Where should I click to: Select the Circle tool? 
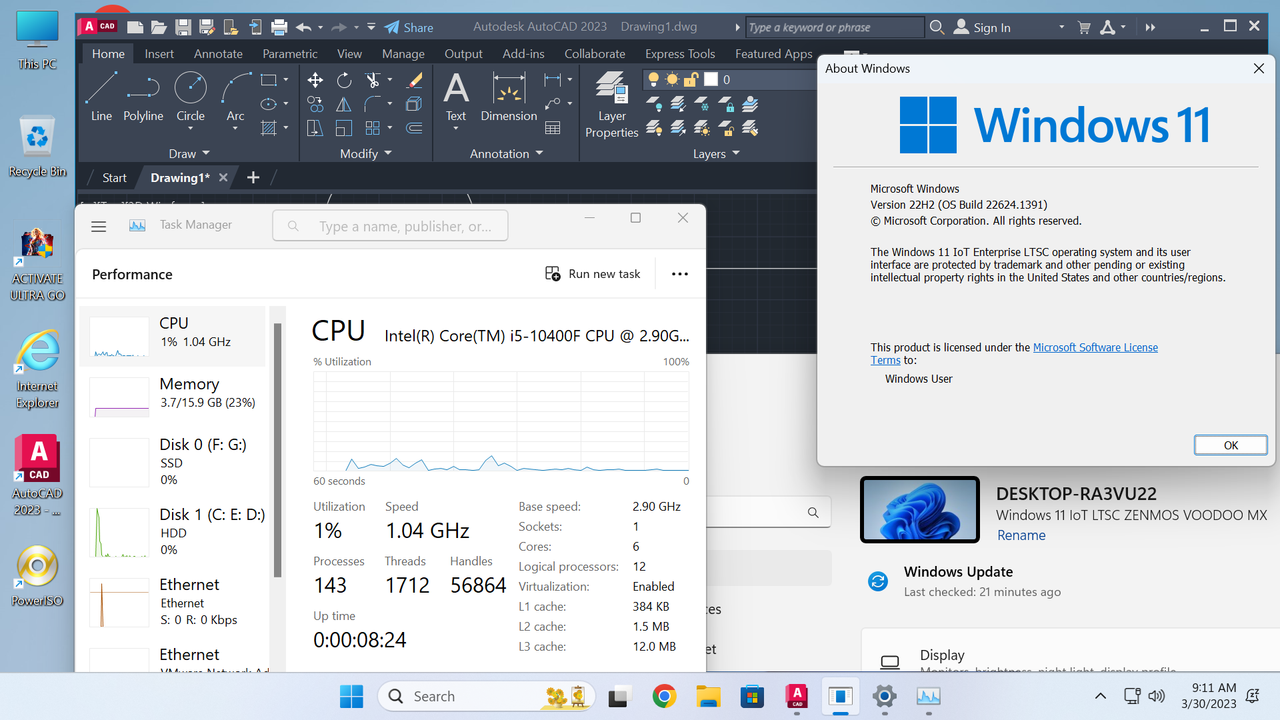click(x=190, y=97)
